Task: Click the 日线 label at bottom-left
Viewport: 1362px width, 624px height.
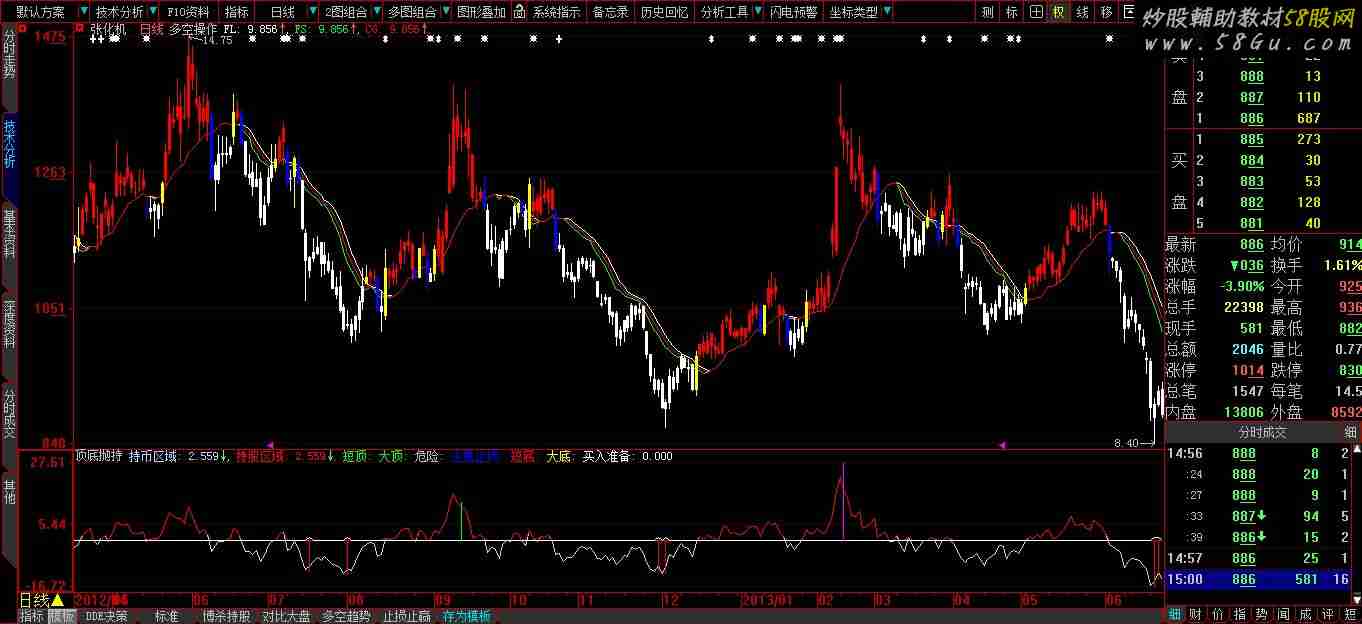Action: tap(34, 600)
